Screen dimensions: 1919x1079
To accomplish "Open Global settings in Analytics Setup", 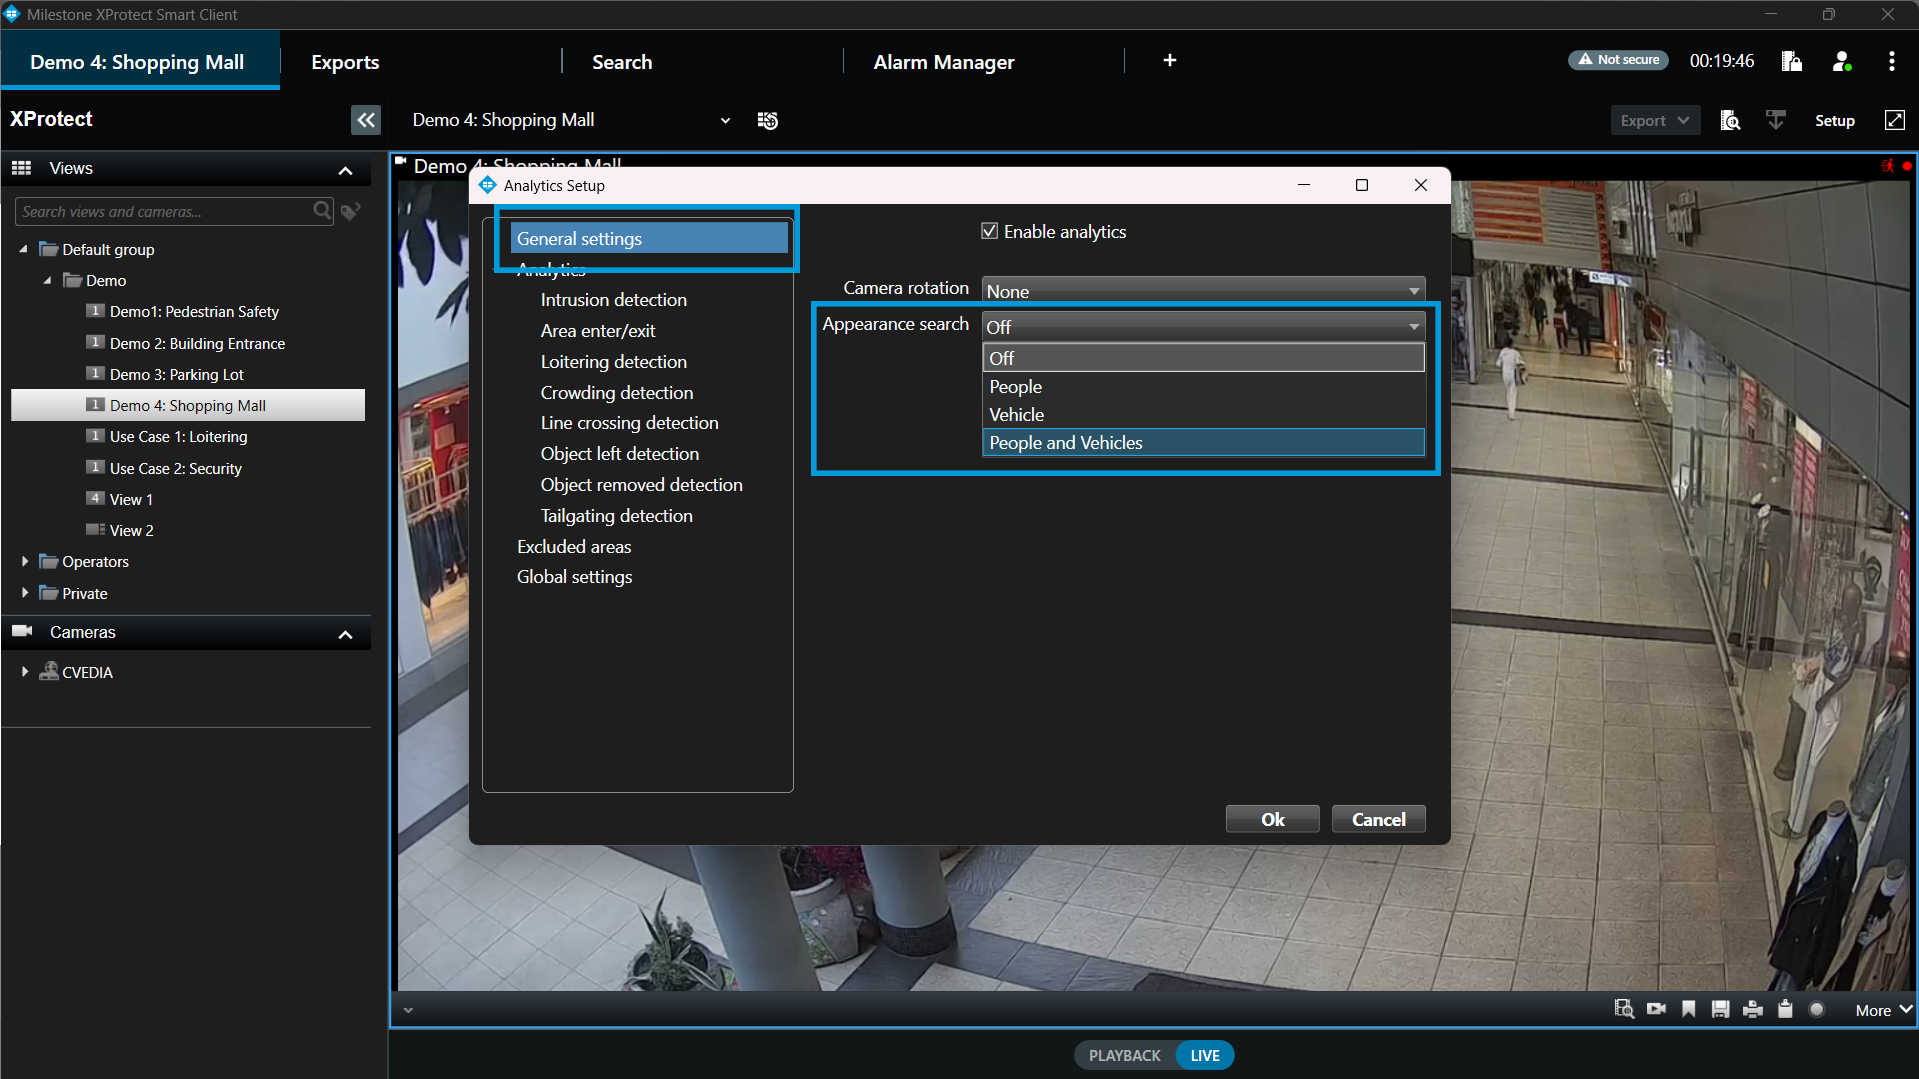I will pyautogui.click(x=574, y=576).
